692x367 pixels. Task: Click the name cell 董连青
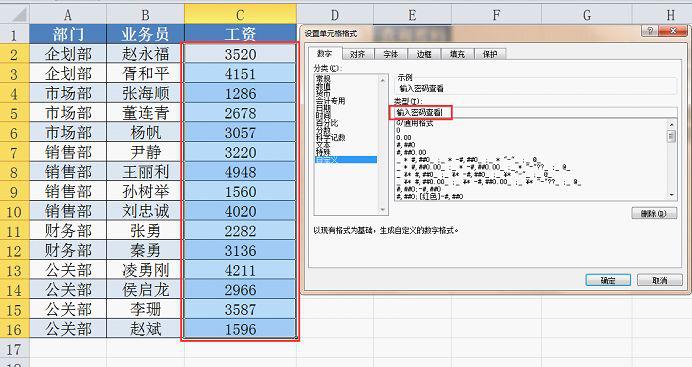click(x=145, y=112)
